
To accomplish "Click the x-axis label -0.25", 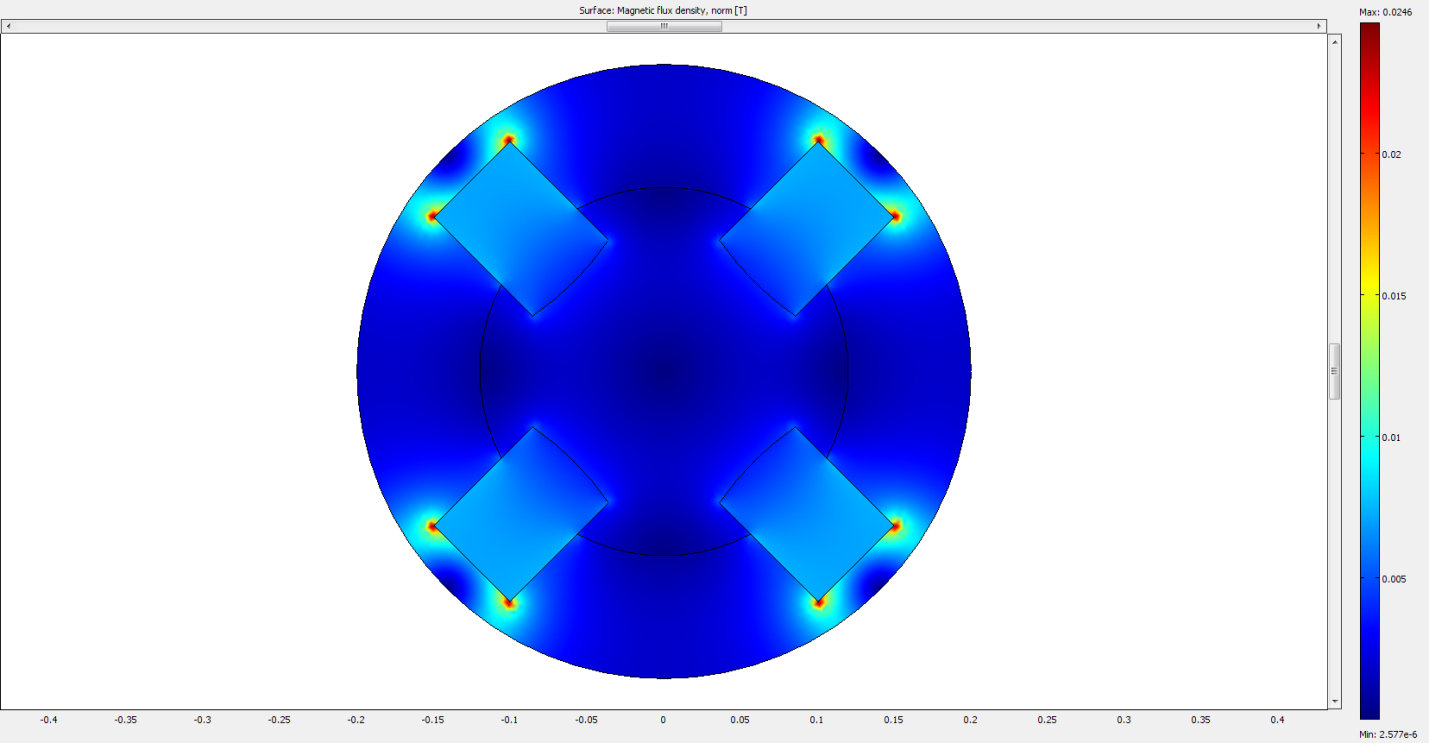I will 279,719.
